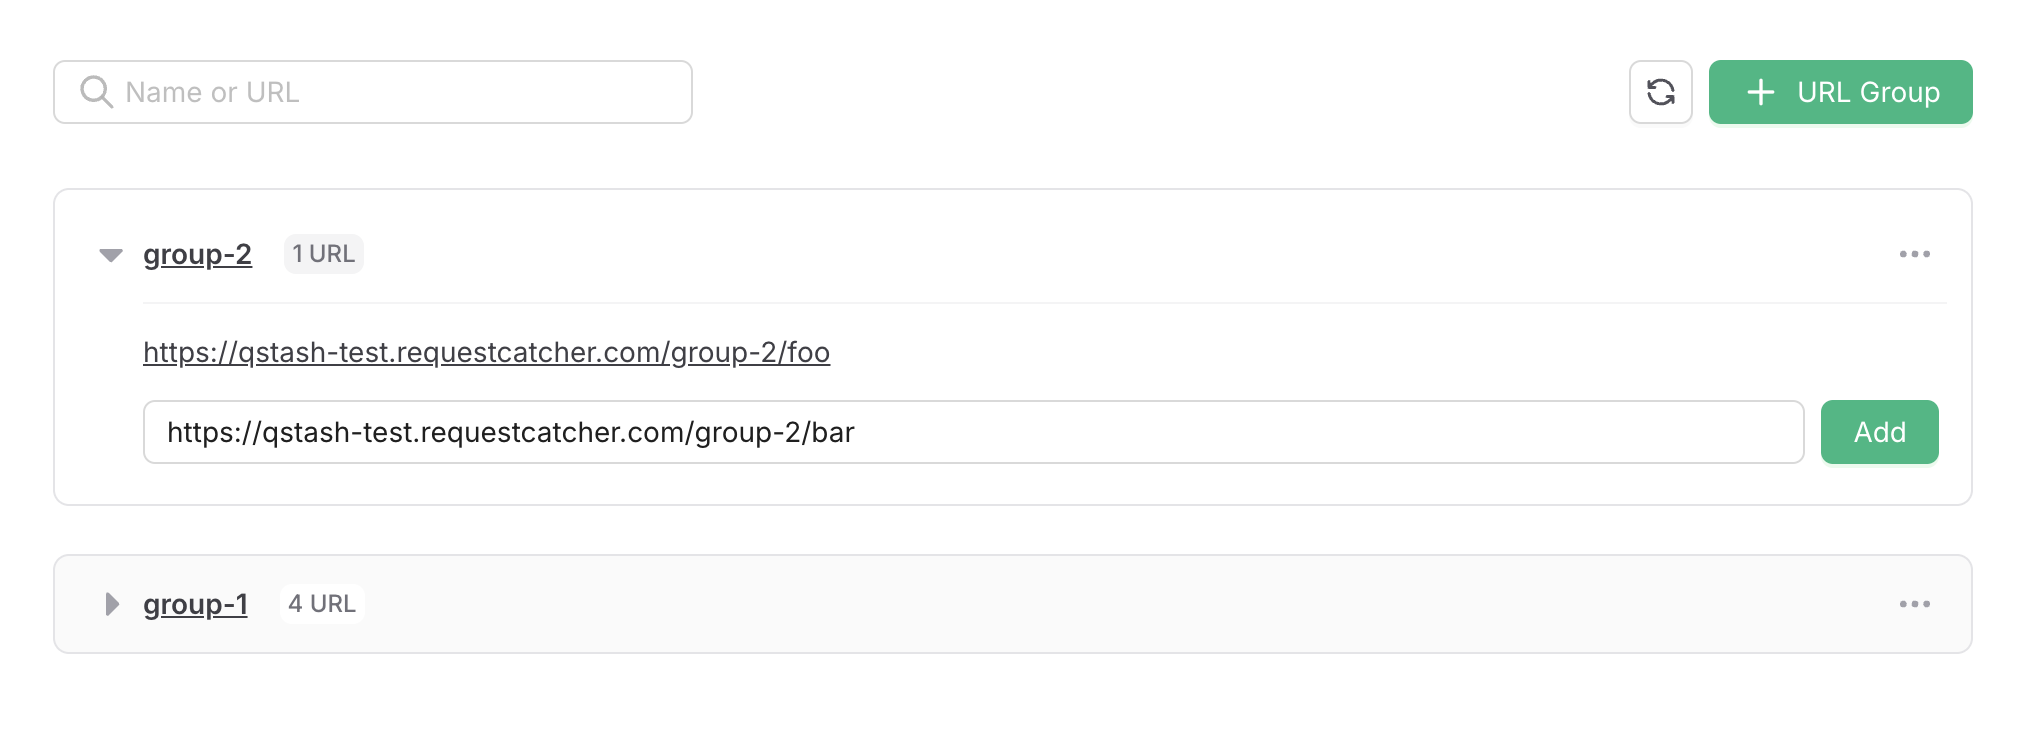Viewport: 2032px width, 744px height.
Task: Click the refresh icon button
Action: coord(1660,92)
